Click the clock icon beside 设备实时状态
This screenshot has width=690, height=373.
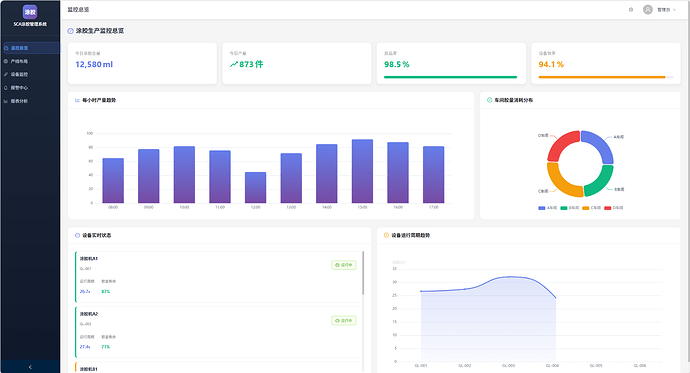coord(77,235)
